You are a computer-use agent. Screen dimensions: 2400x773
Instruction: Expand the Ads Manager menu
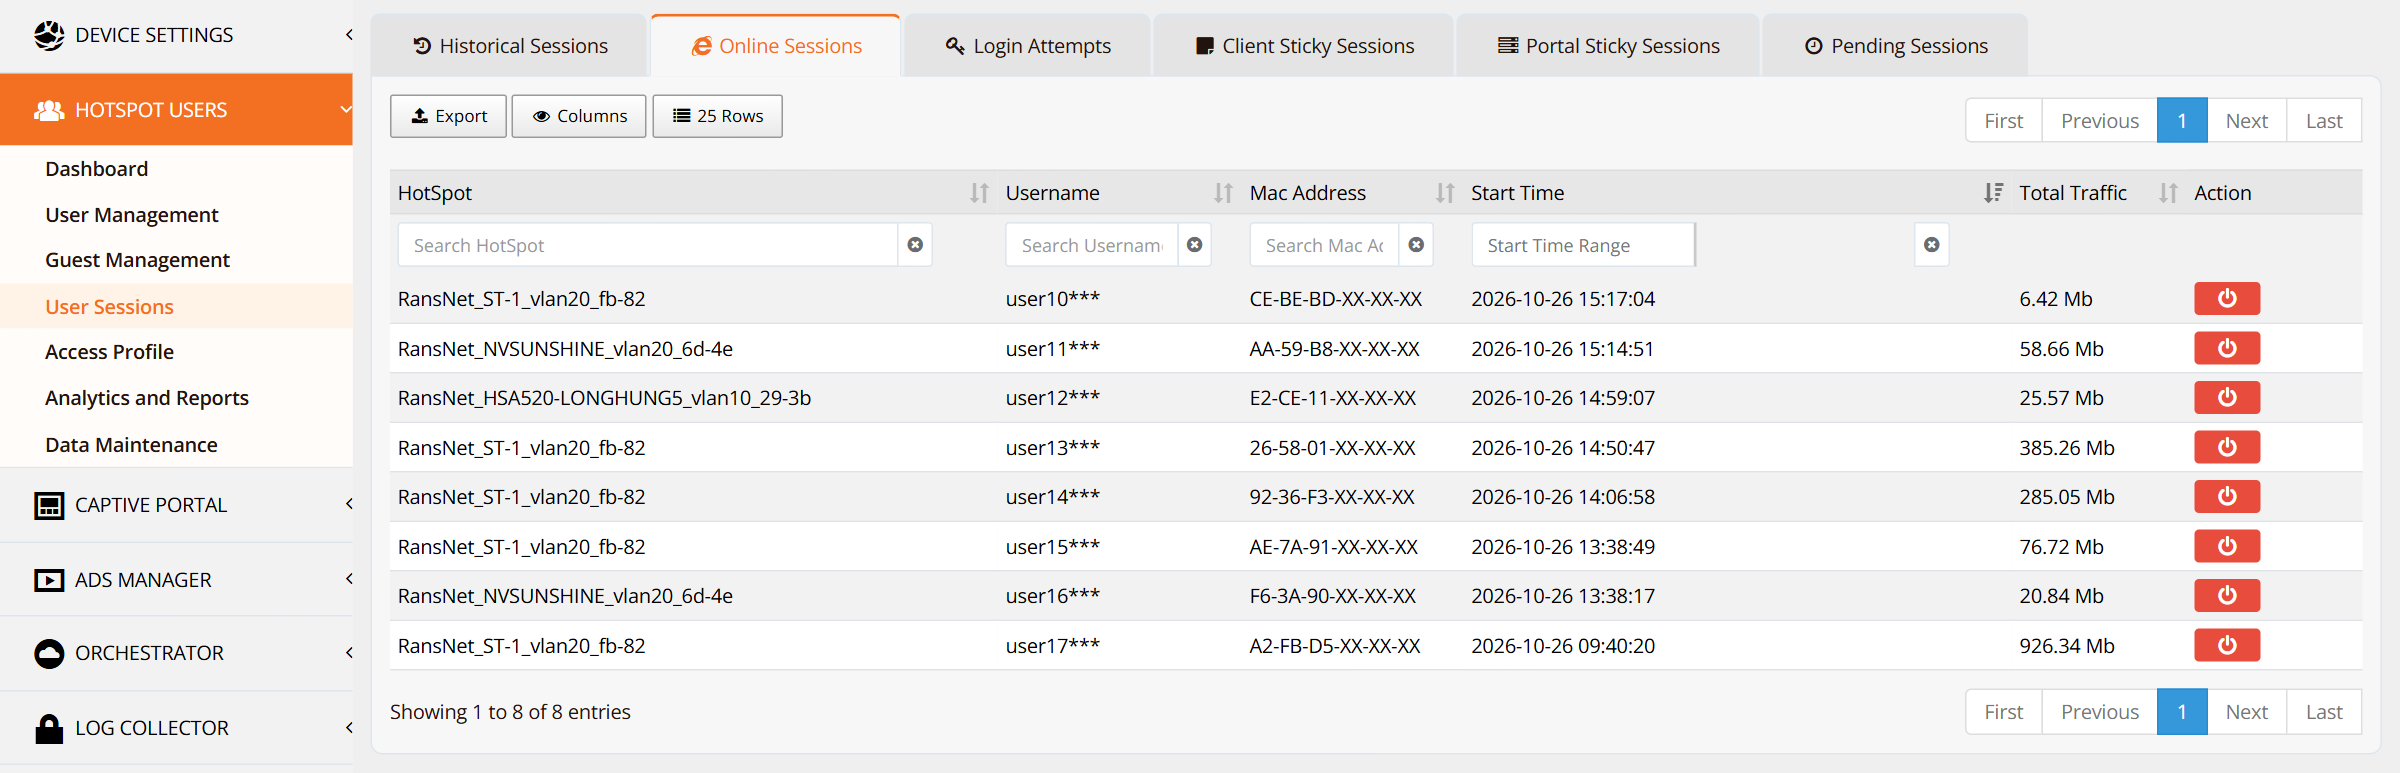click(x=176, y=580)
